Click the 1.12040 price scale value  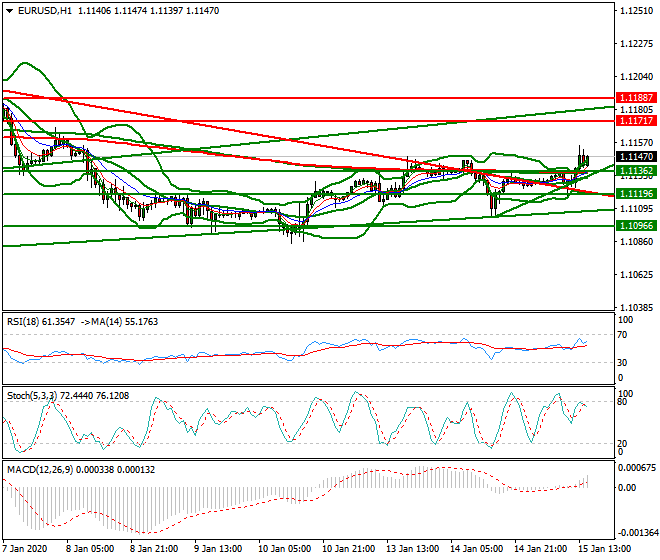[x=637, y=77]
